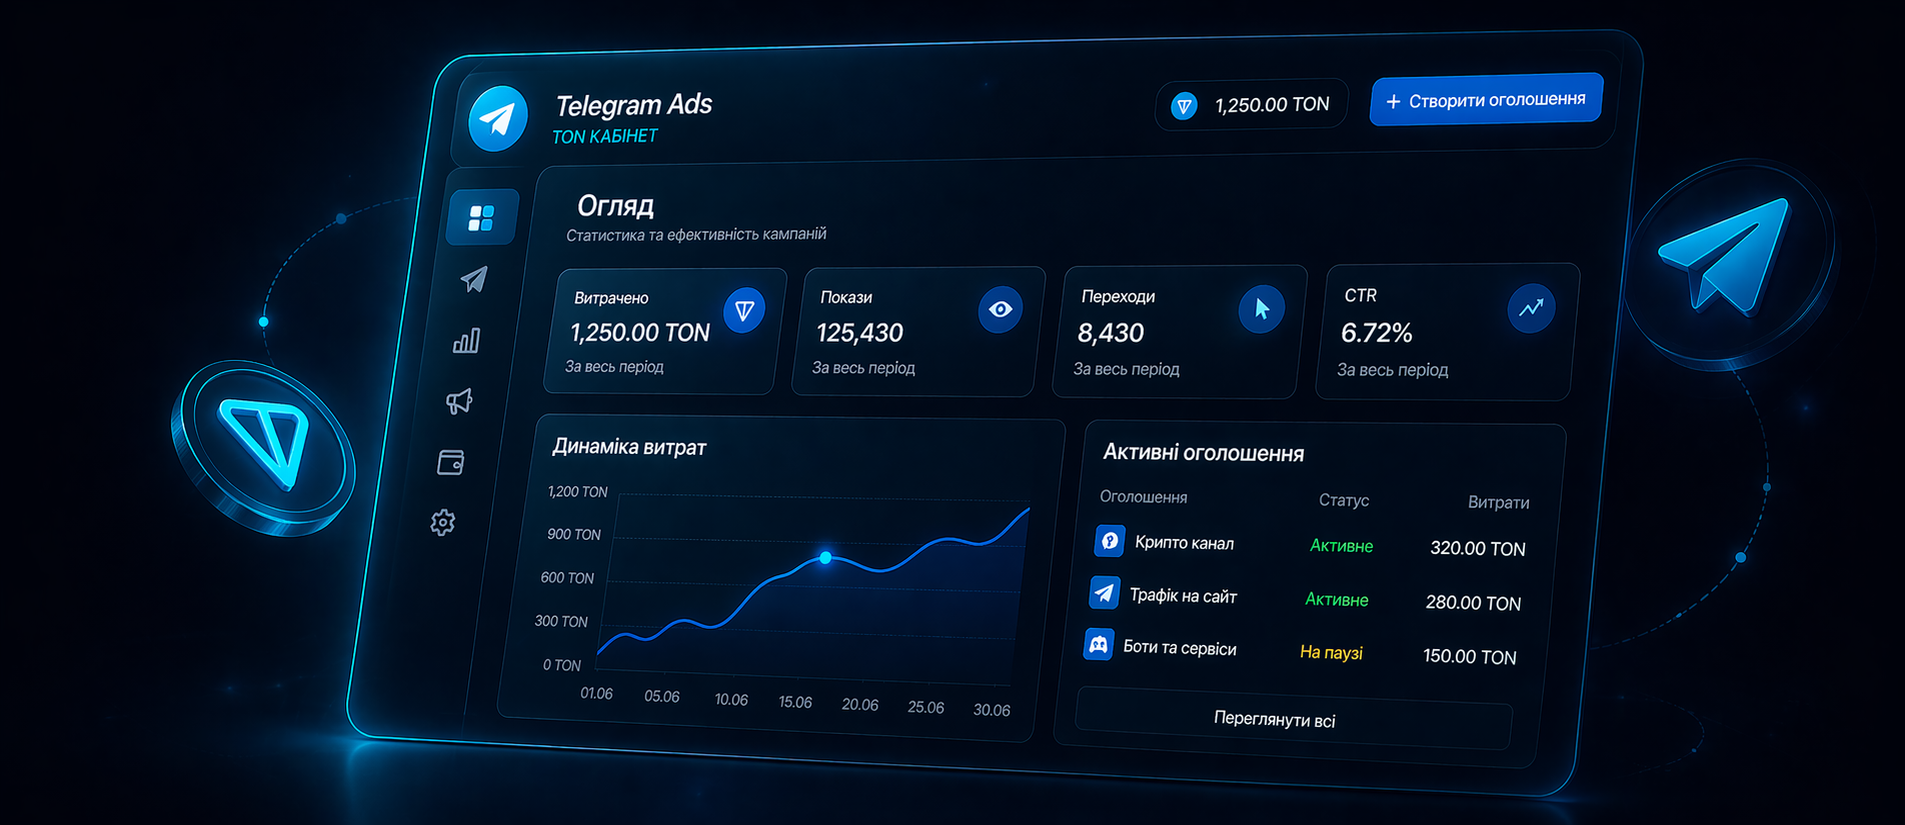The image size is (1905, 825).
Task: Click the 300 TON axis label
Action: coord(561,621)
